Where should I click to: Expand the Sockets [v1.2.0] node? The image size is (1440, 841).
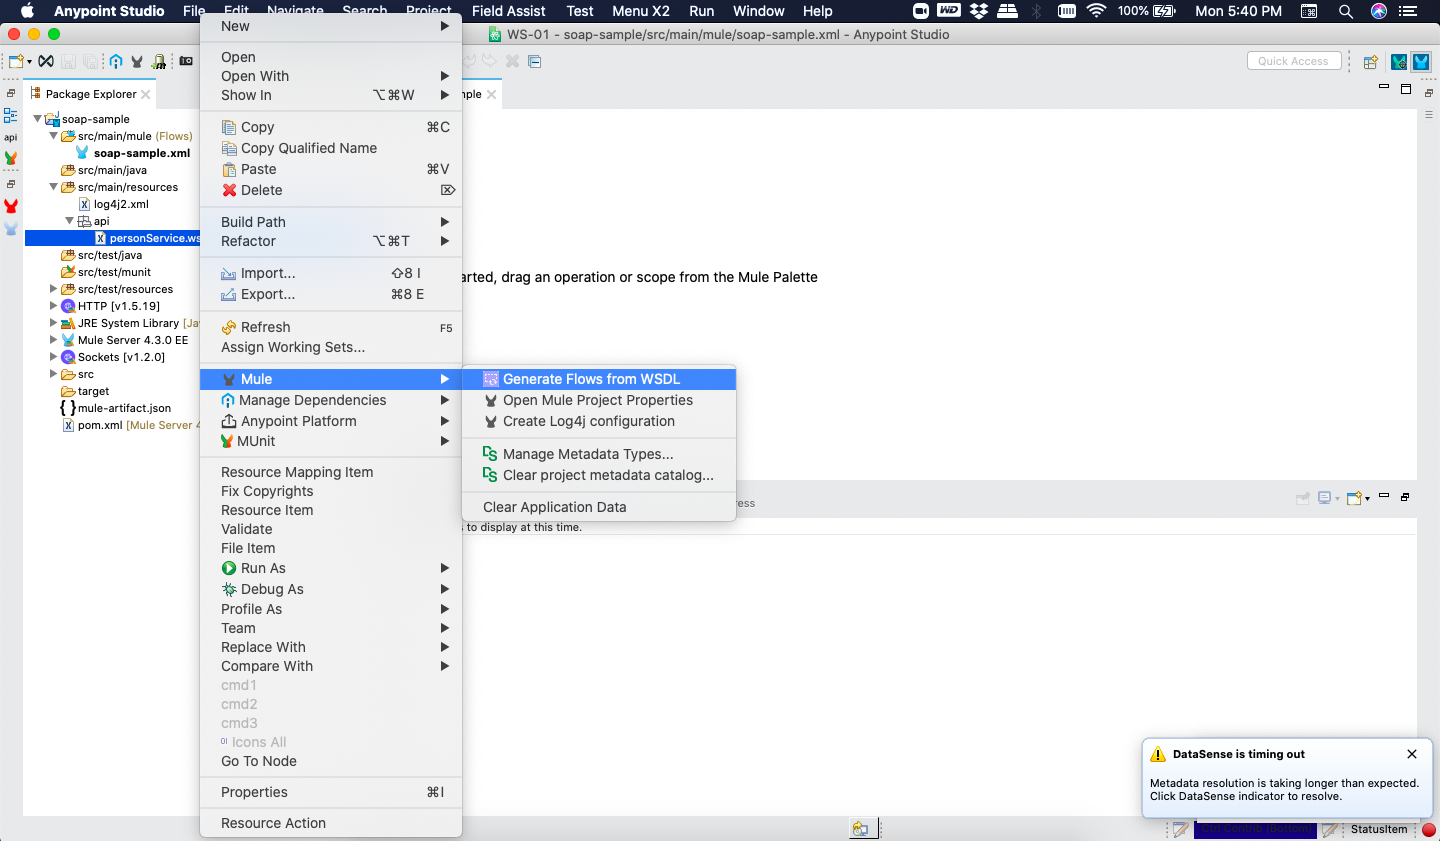click(x=54, y=357)
